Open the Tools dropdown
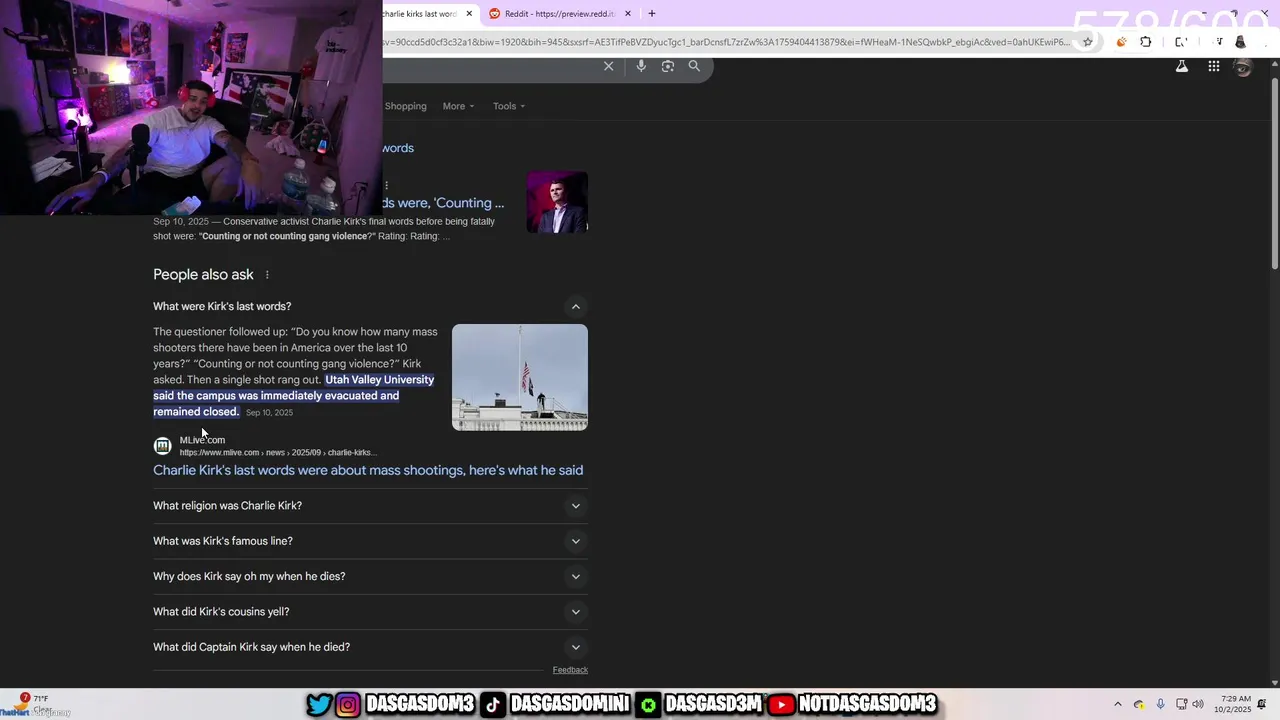 (x=508, y=106)
